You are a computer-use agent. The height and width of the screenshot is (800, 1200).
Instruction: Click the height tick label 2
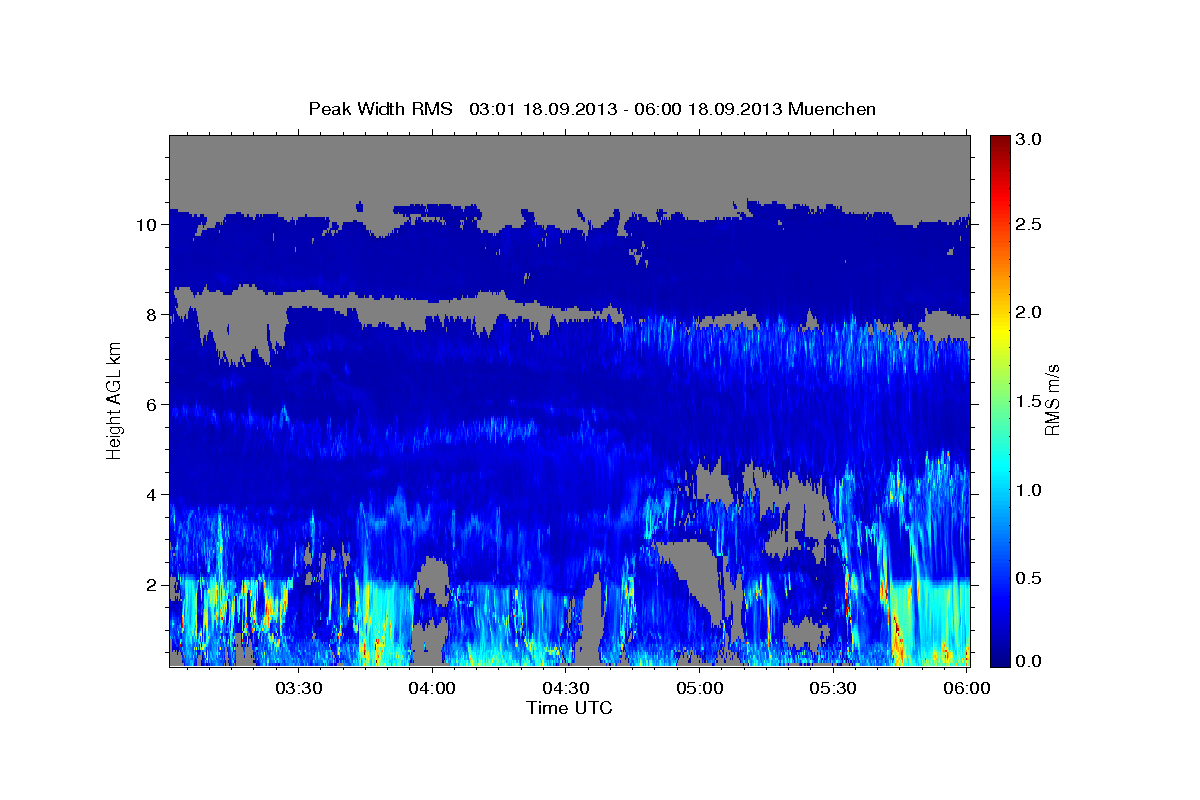click(x=153, y=585)
